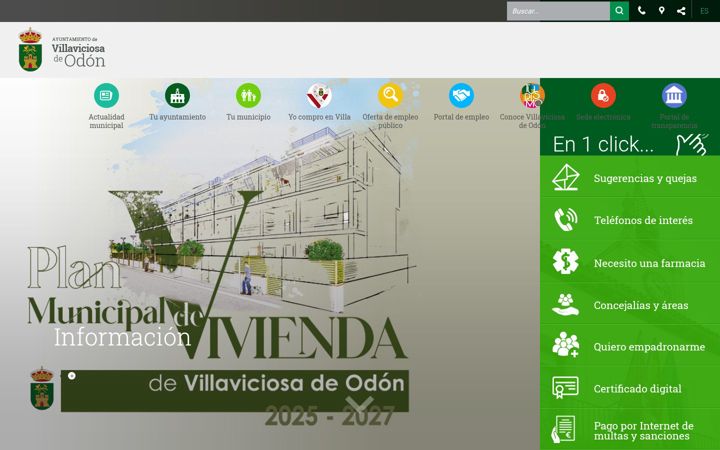Open Quiero empadronarme link
Viewport: 720px width, 450px height.
coord(649,347)
